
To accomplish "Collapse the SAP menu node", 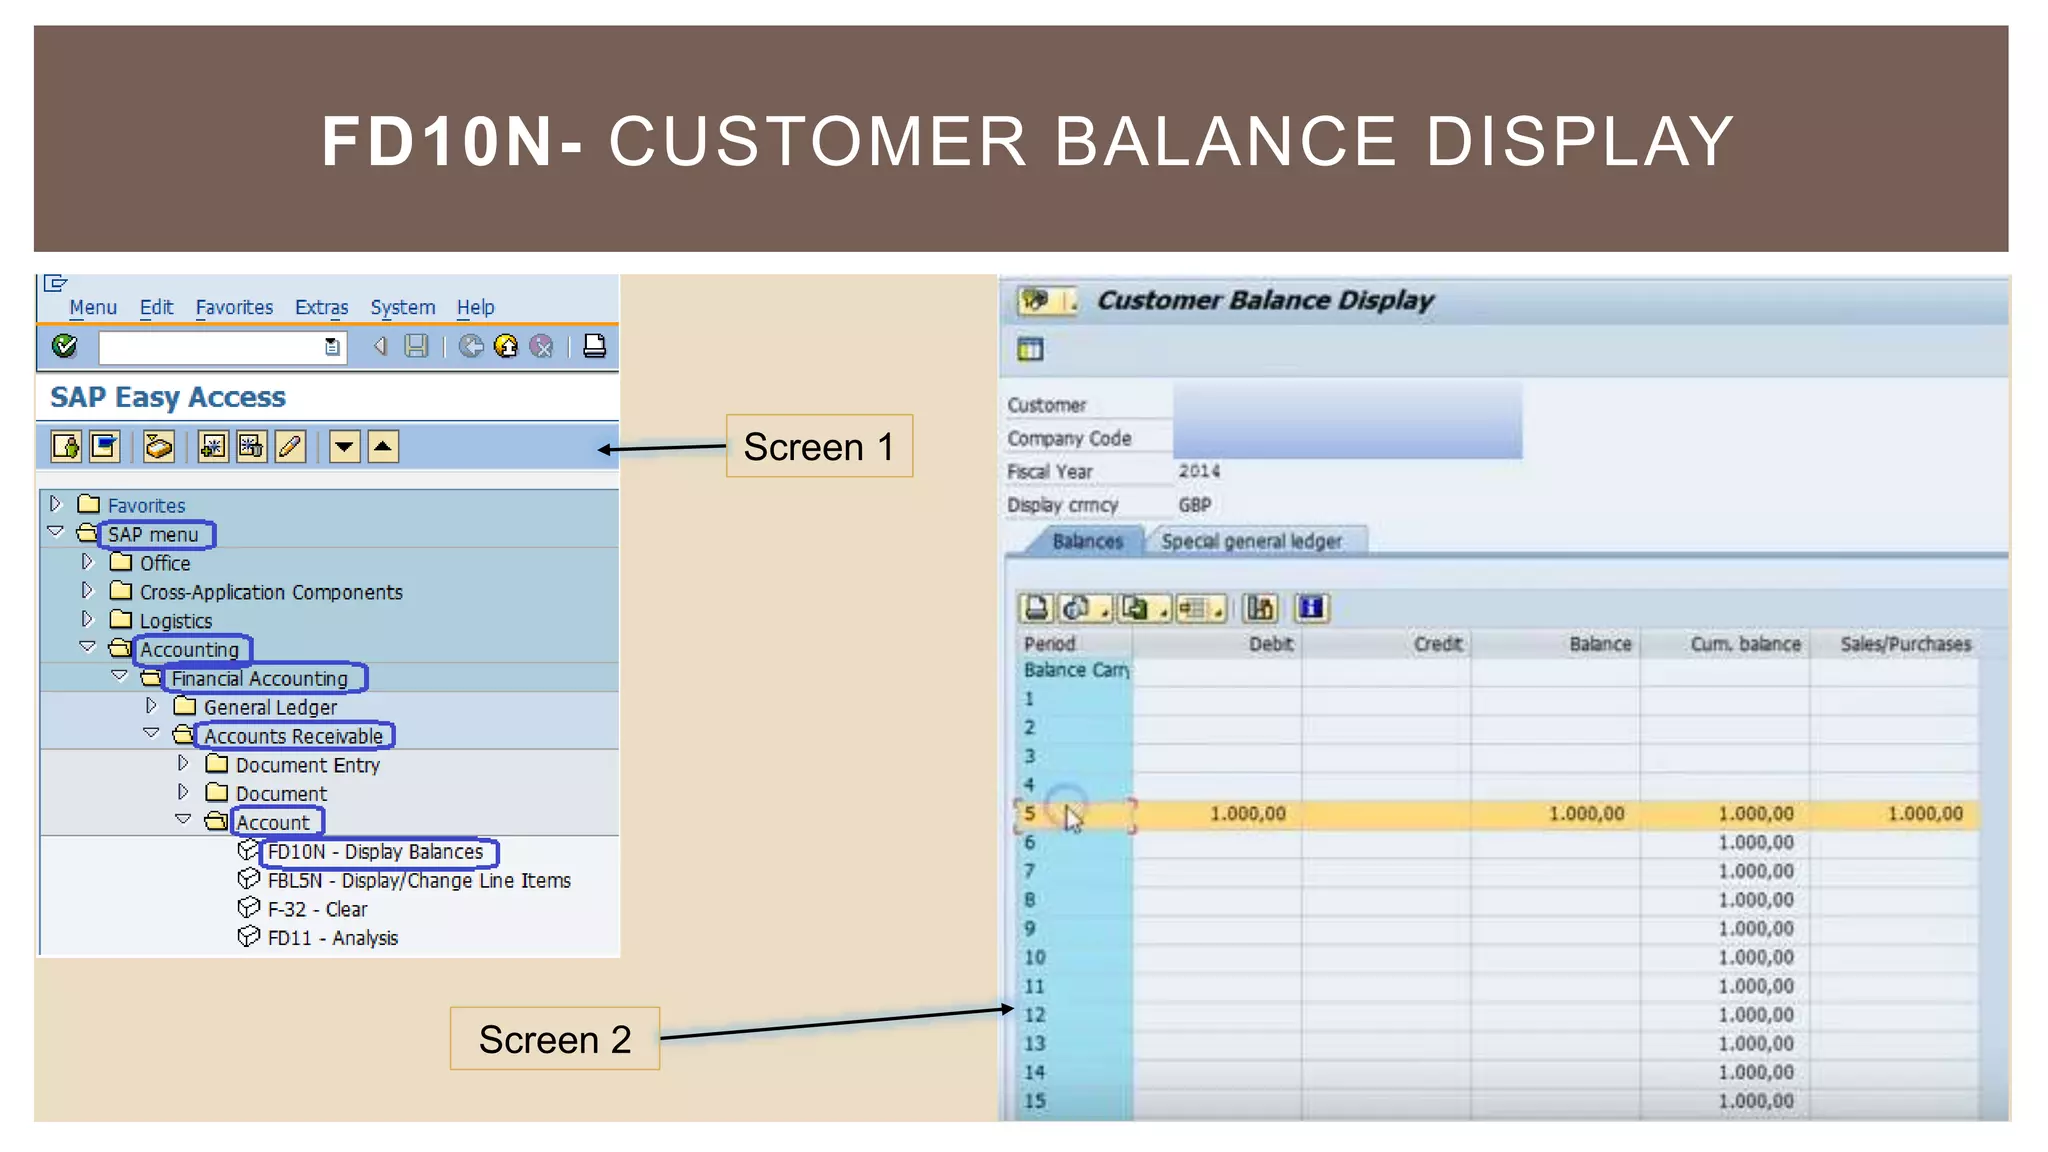I will (56, 533).
